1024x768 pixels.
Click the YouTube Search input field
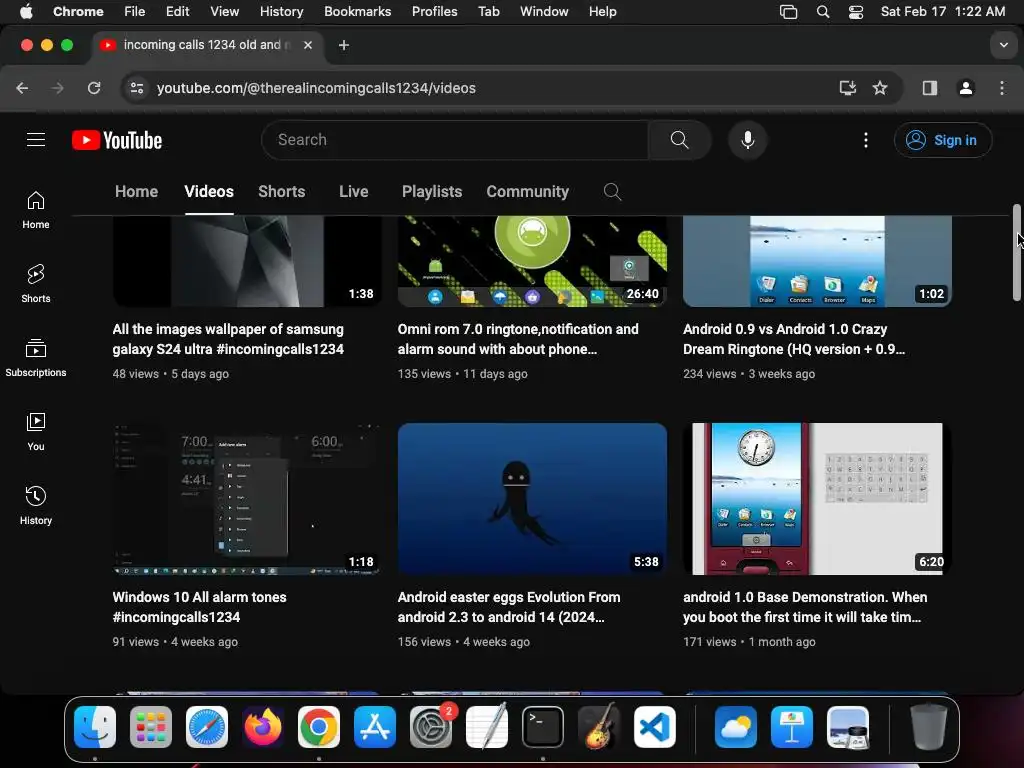click(x=457, y=140)
